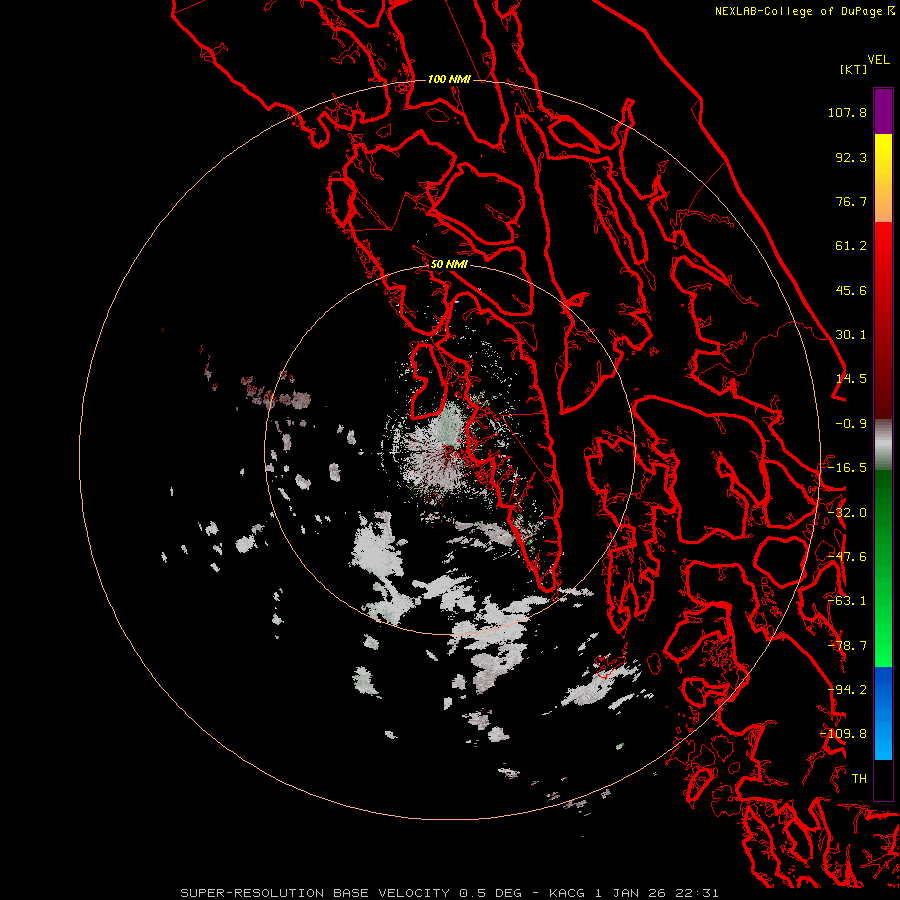This screenshot has height=900, width=900.
Task: Click the 22:31 timestamp in the caption
Action: [698, 893]
